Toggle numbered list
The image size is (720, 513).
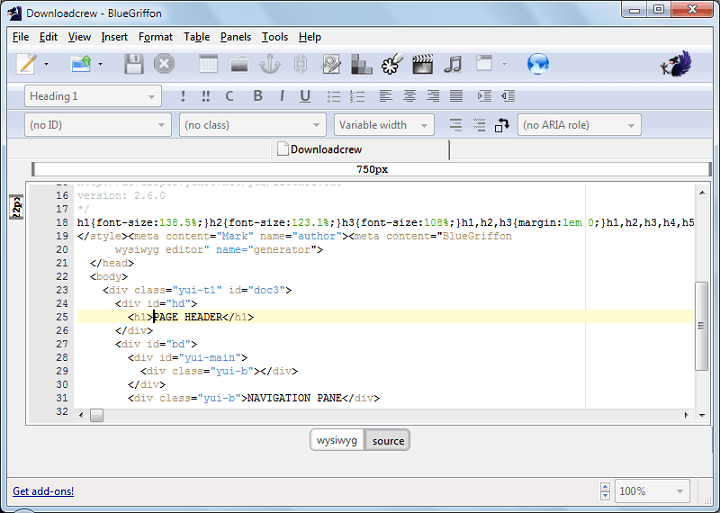coord(357,96)
